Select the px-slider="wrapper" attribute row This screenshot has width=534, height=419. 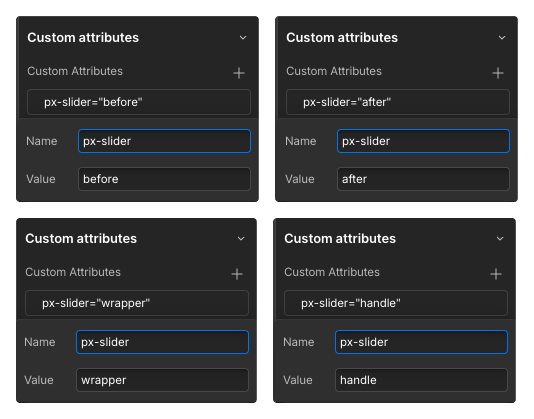click(x=137, y=303)
